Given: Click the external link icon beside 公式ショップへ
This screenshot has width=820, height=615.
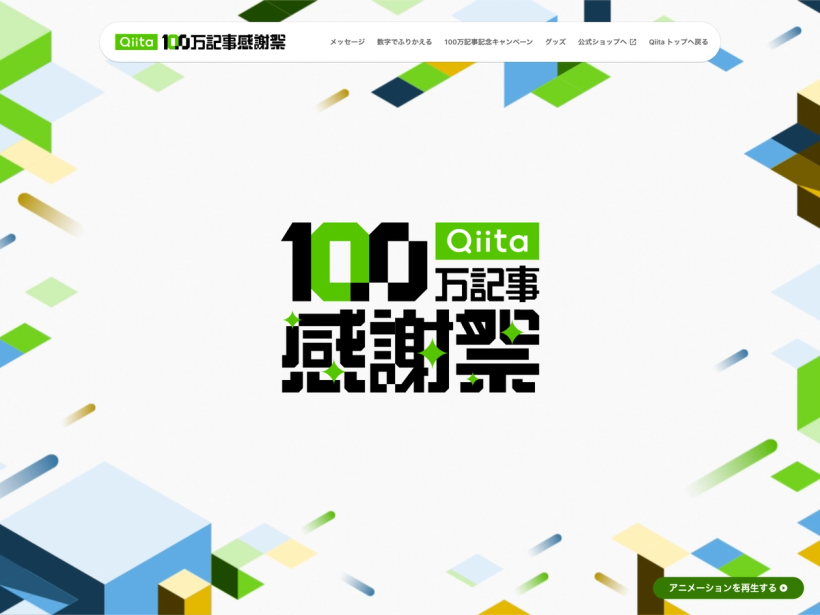Looking at the screenshot, I should (x=633, y=42).
